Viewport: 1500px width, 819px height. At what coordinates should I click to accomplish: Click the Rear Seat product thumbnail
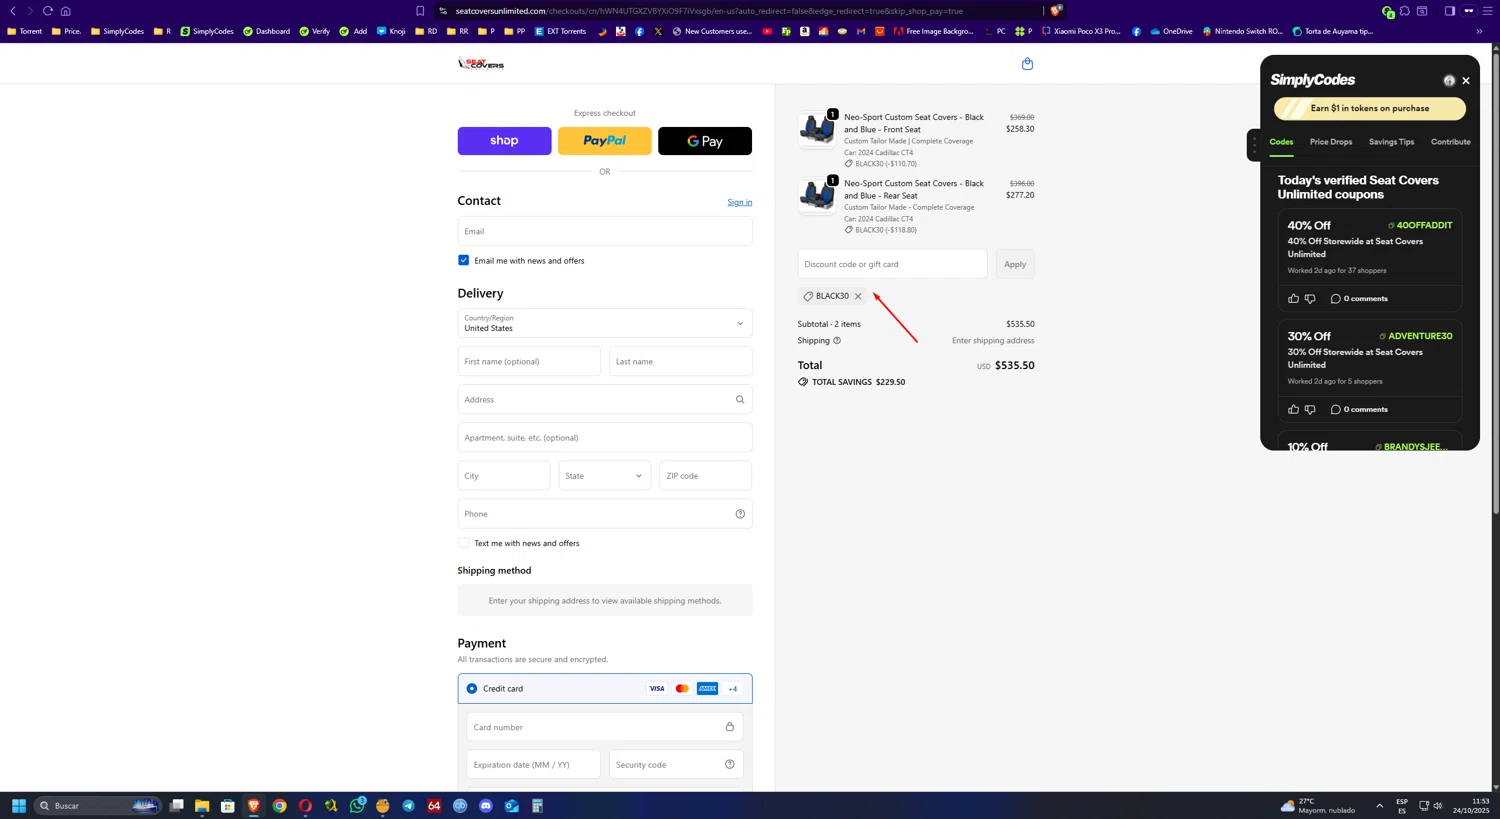[817, 195]
